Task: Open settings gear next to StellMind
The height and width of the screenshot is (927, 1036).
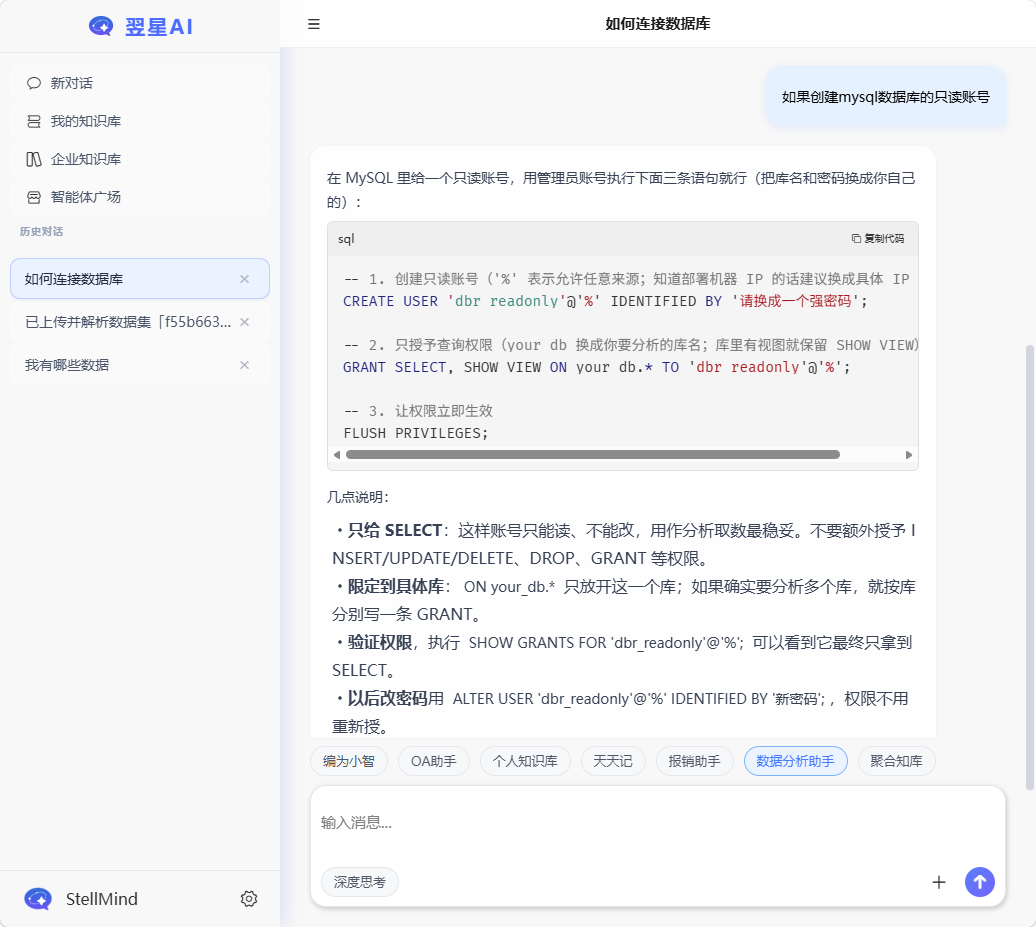Action: pyautogui.click(x=249, y=899)
